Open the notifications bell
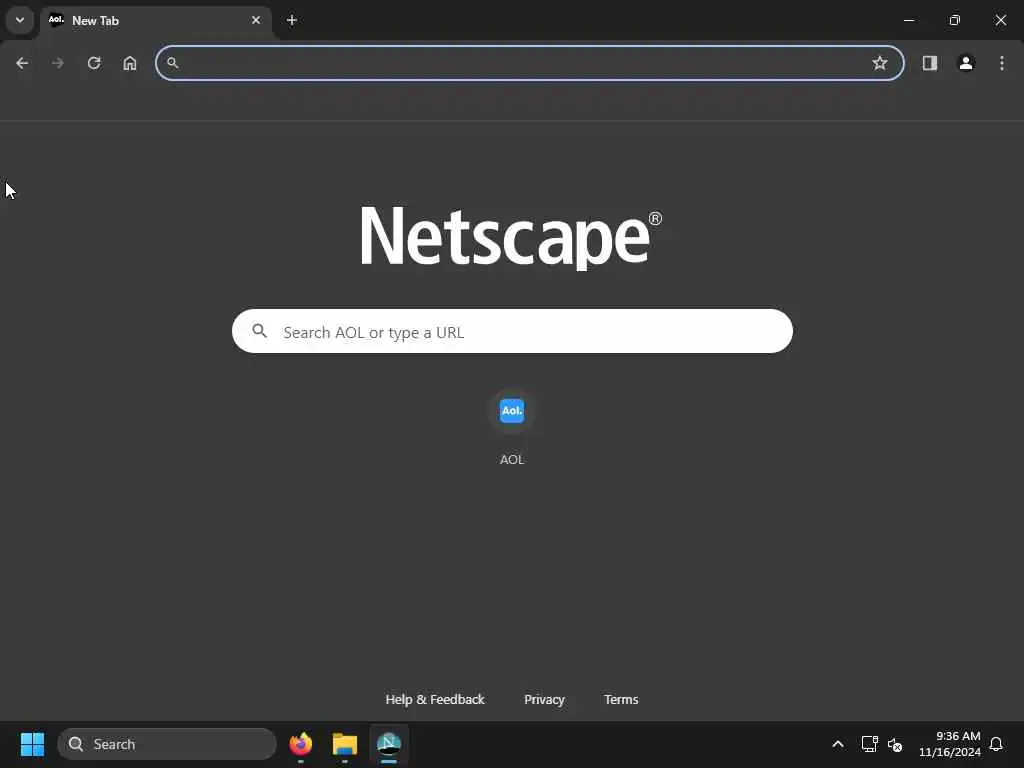 point(996,744)
